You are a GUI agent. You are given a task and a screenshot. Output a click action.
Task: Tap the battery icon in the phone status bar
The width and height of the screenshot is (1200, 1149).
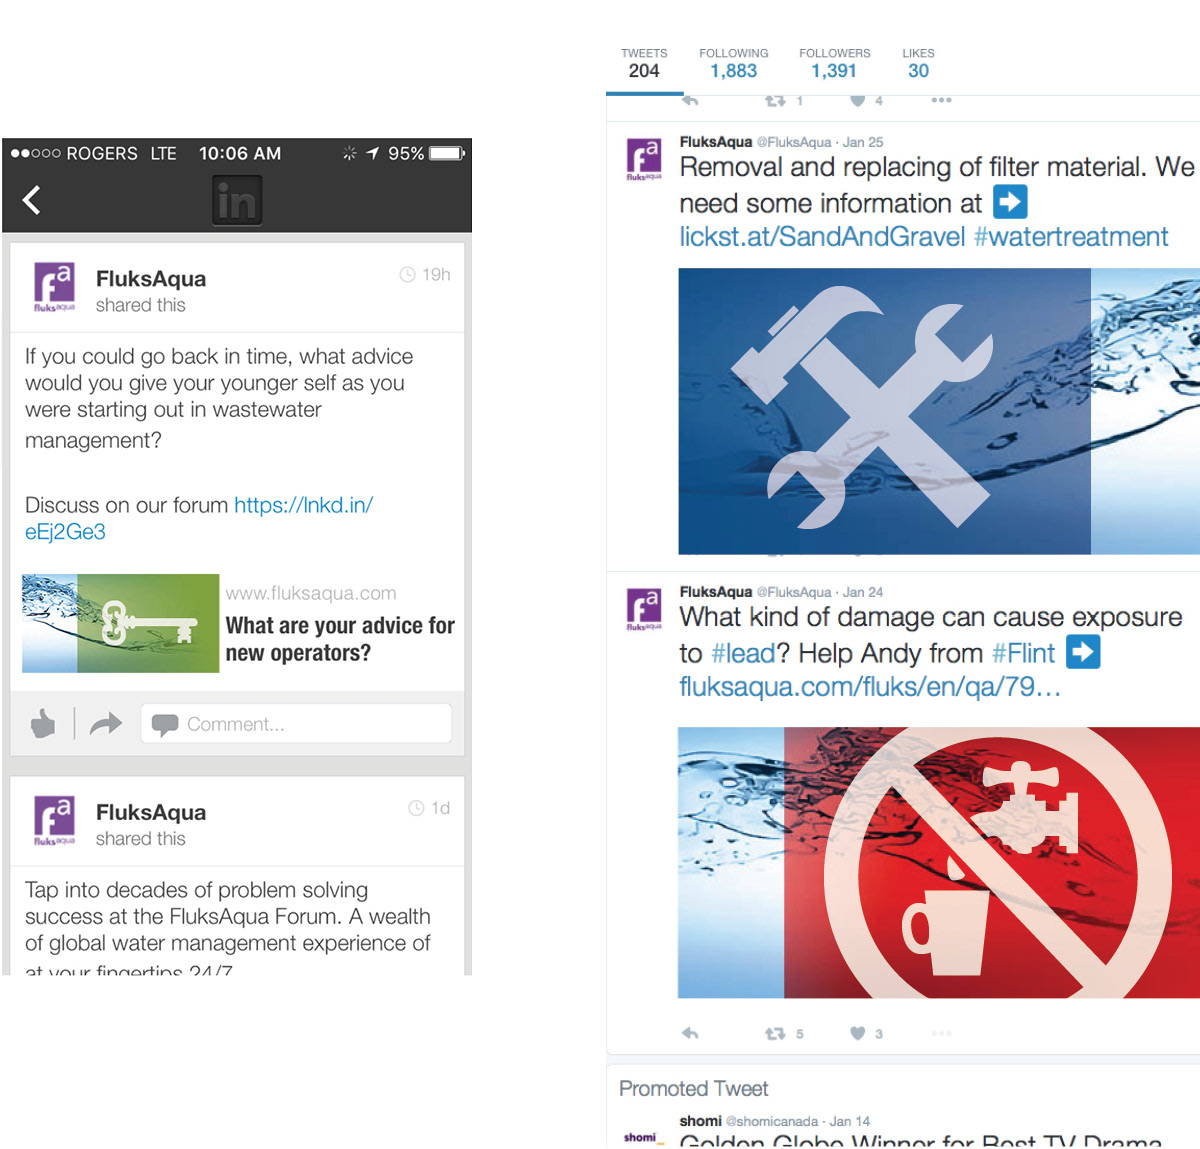pos(447,153)
